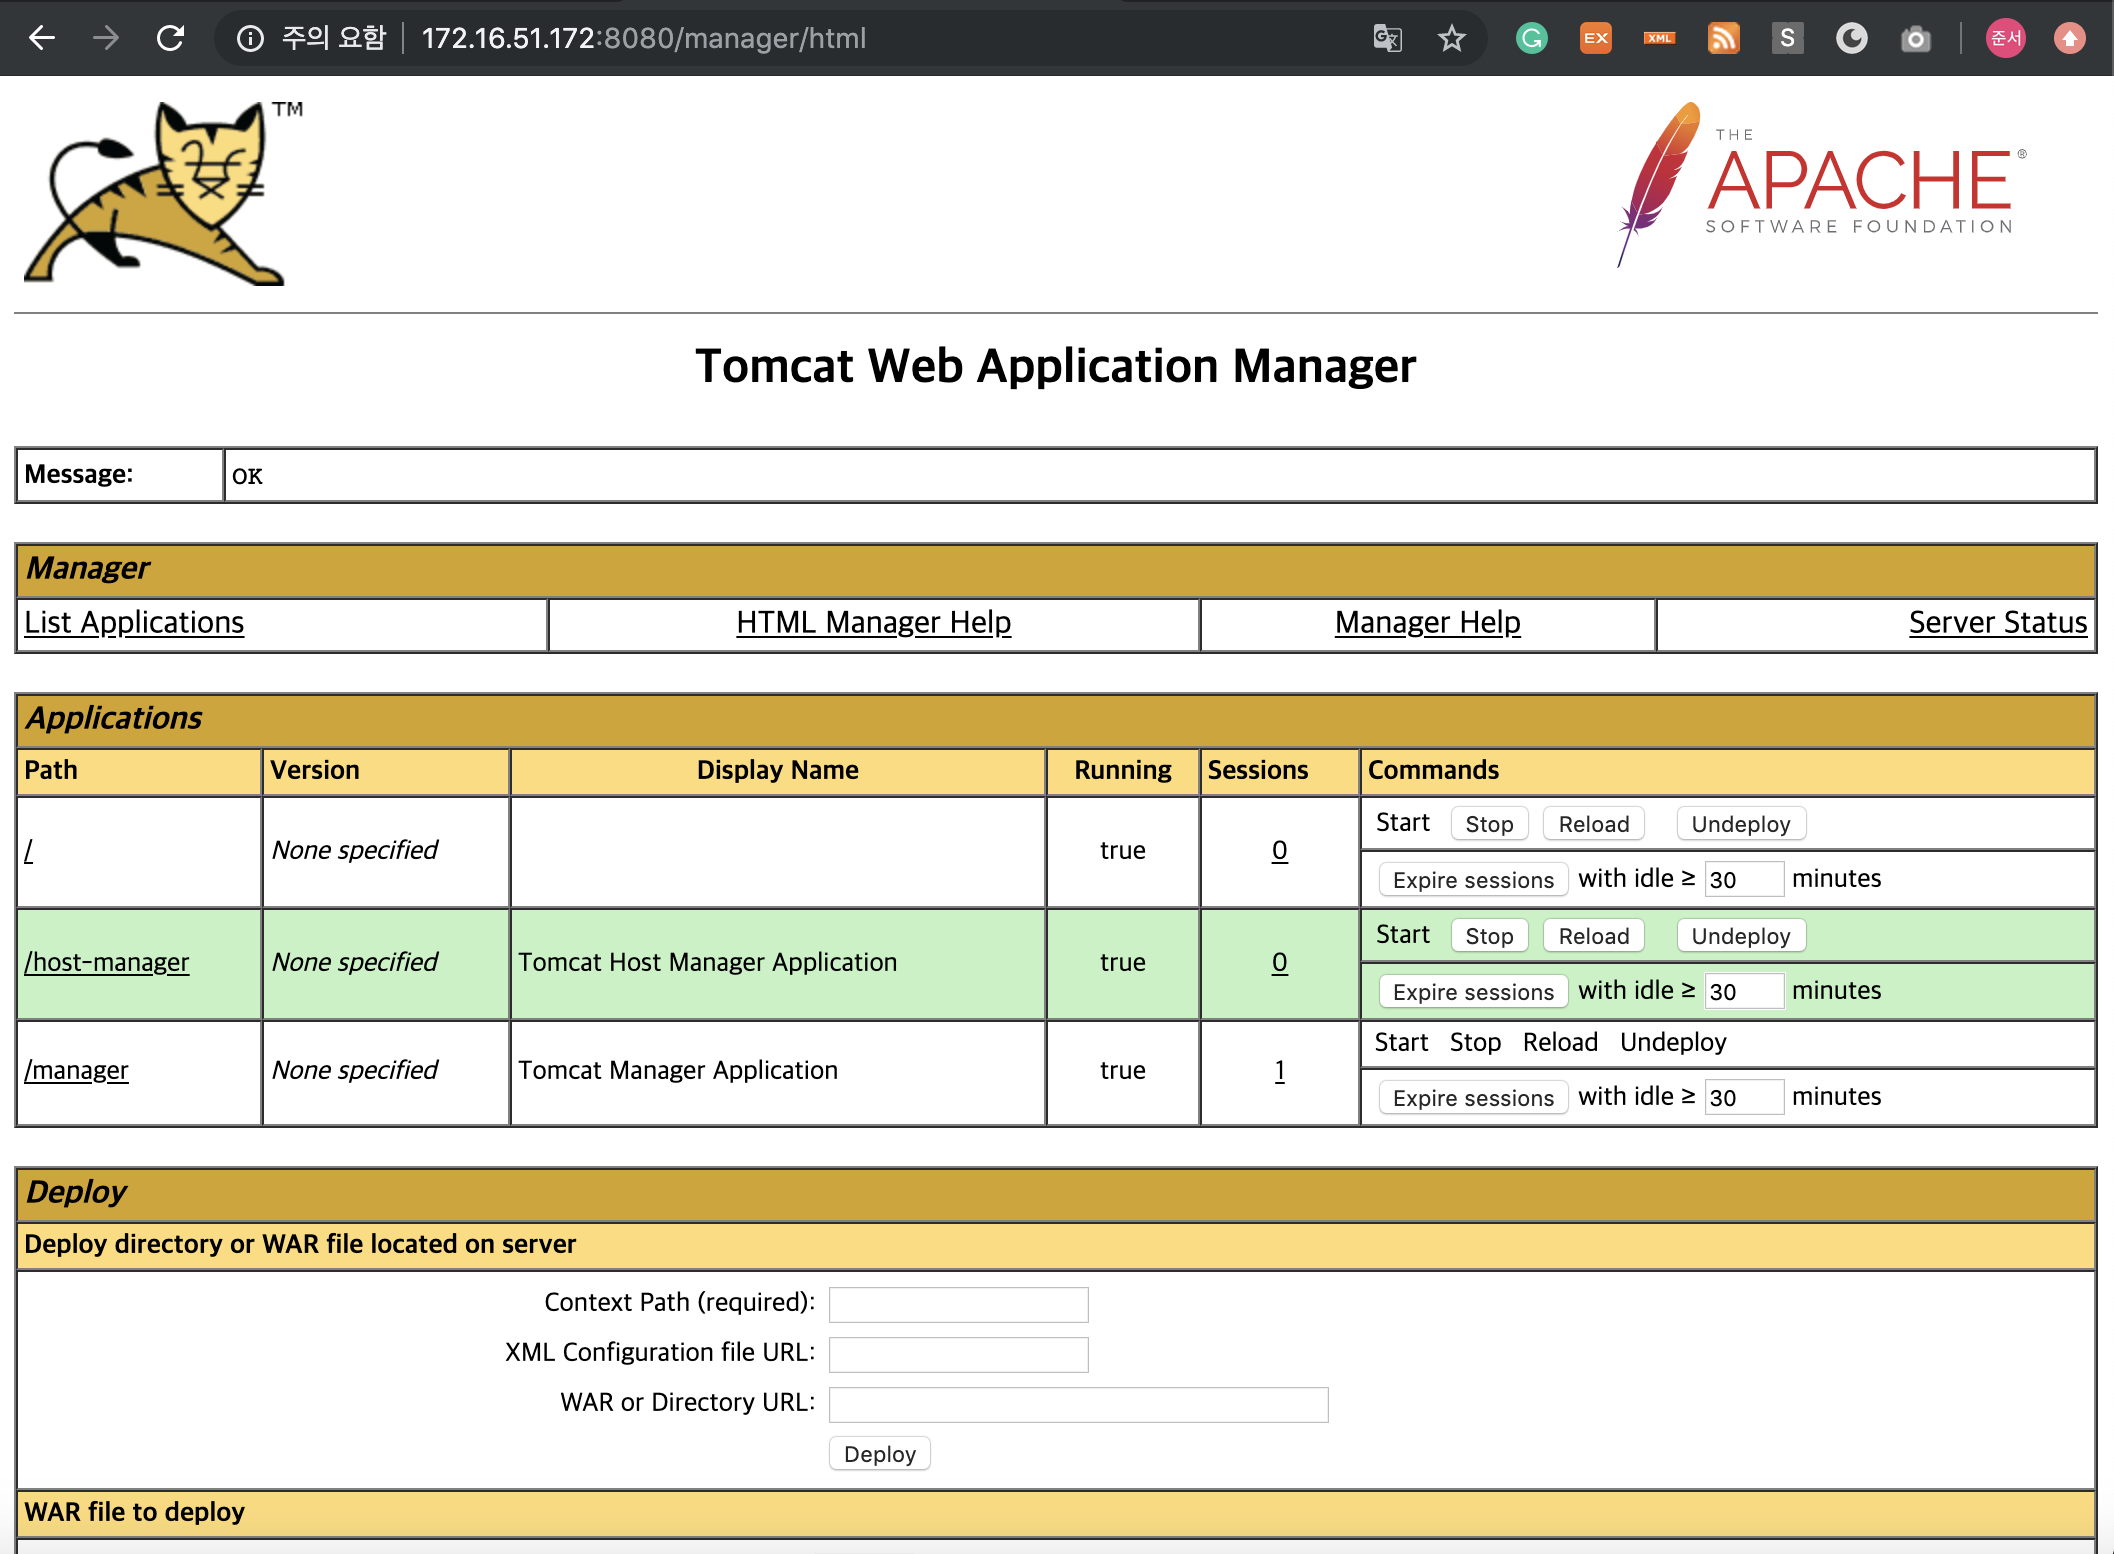This screenshot has width=2114, height=1554.
Task: Expire sessions for the root / application
Action: tap(1473, 880)
